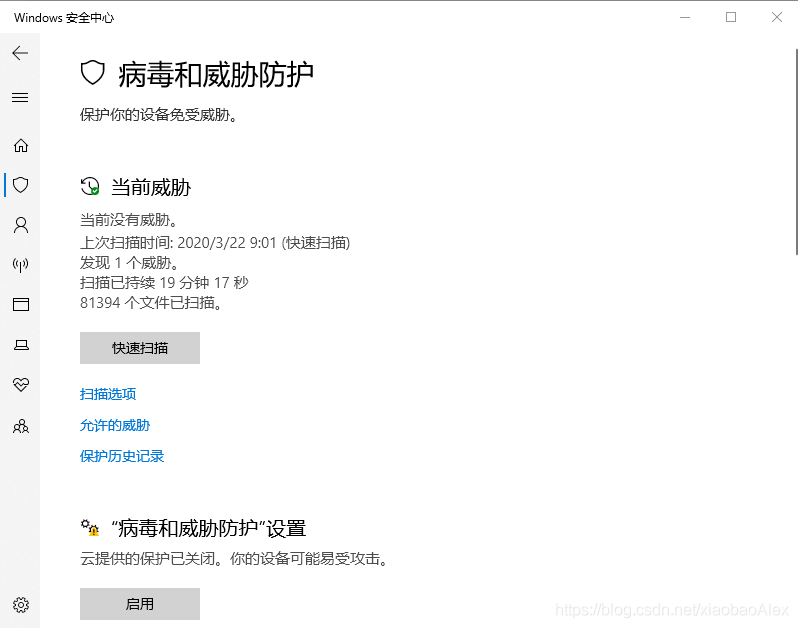The image size is (798, 628).
Task: Select Virus & threat protection shield in sidebar
Action: point(21,185)
